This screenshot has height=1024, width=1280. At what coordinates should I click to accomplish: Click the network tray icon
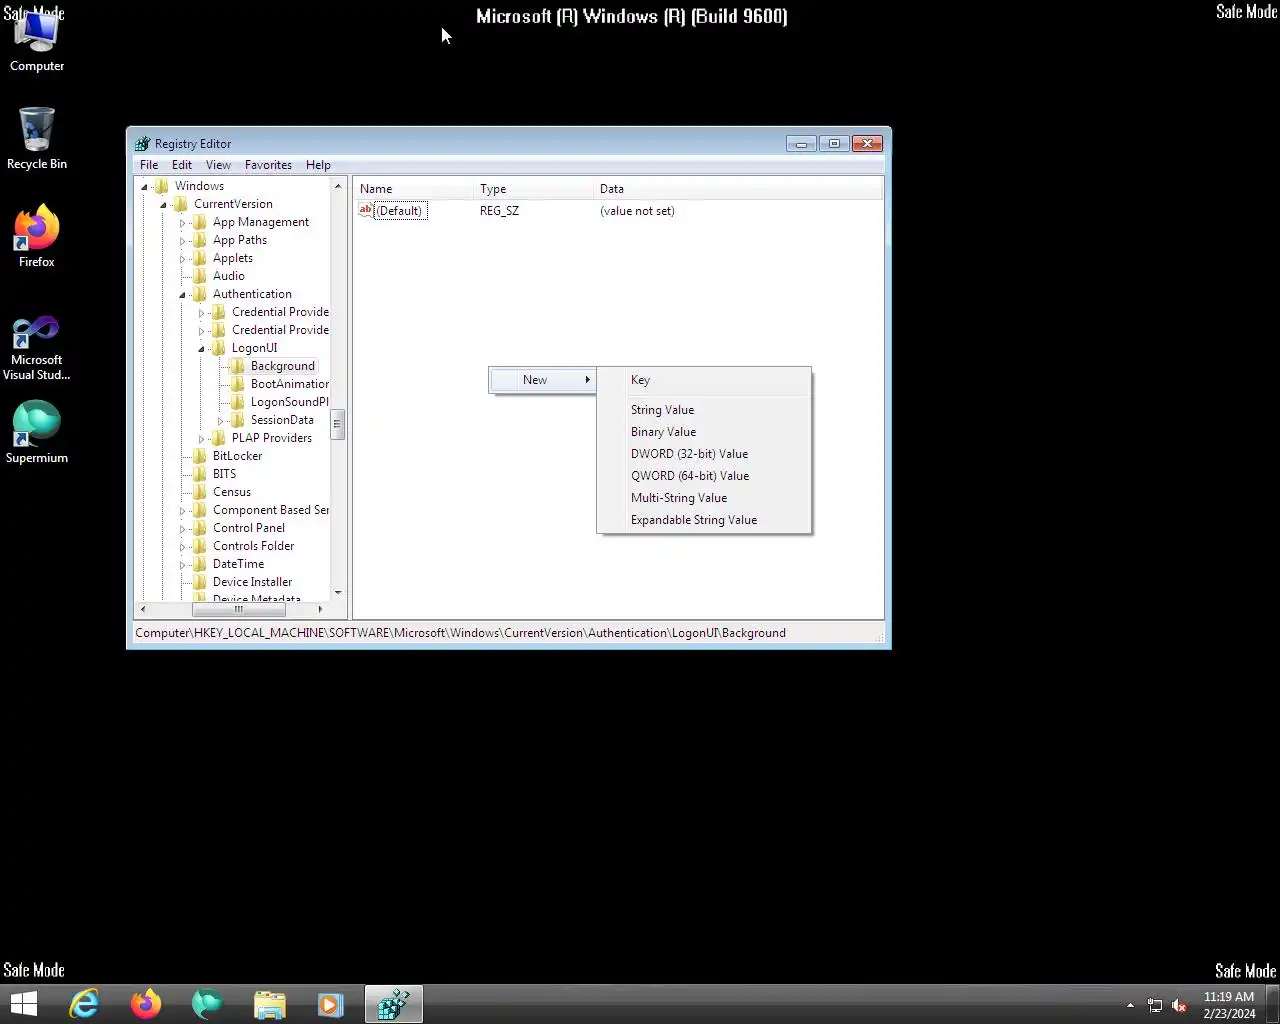click(x=1155, y=1006)
